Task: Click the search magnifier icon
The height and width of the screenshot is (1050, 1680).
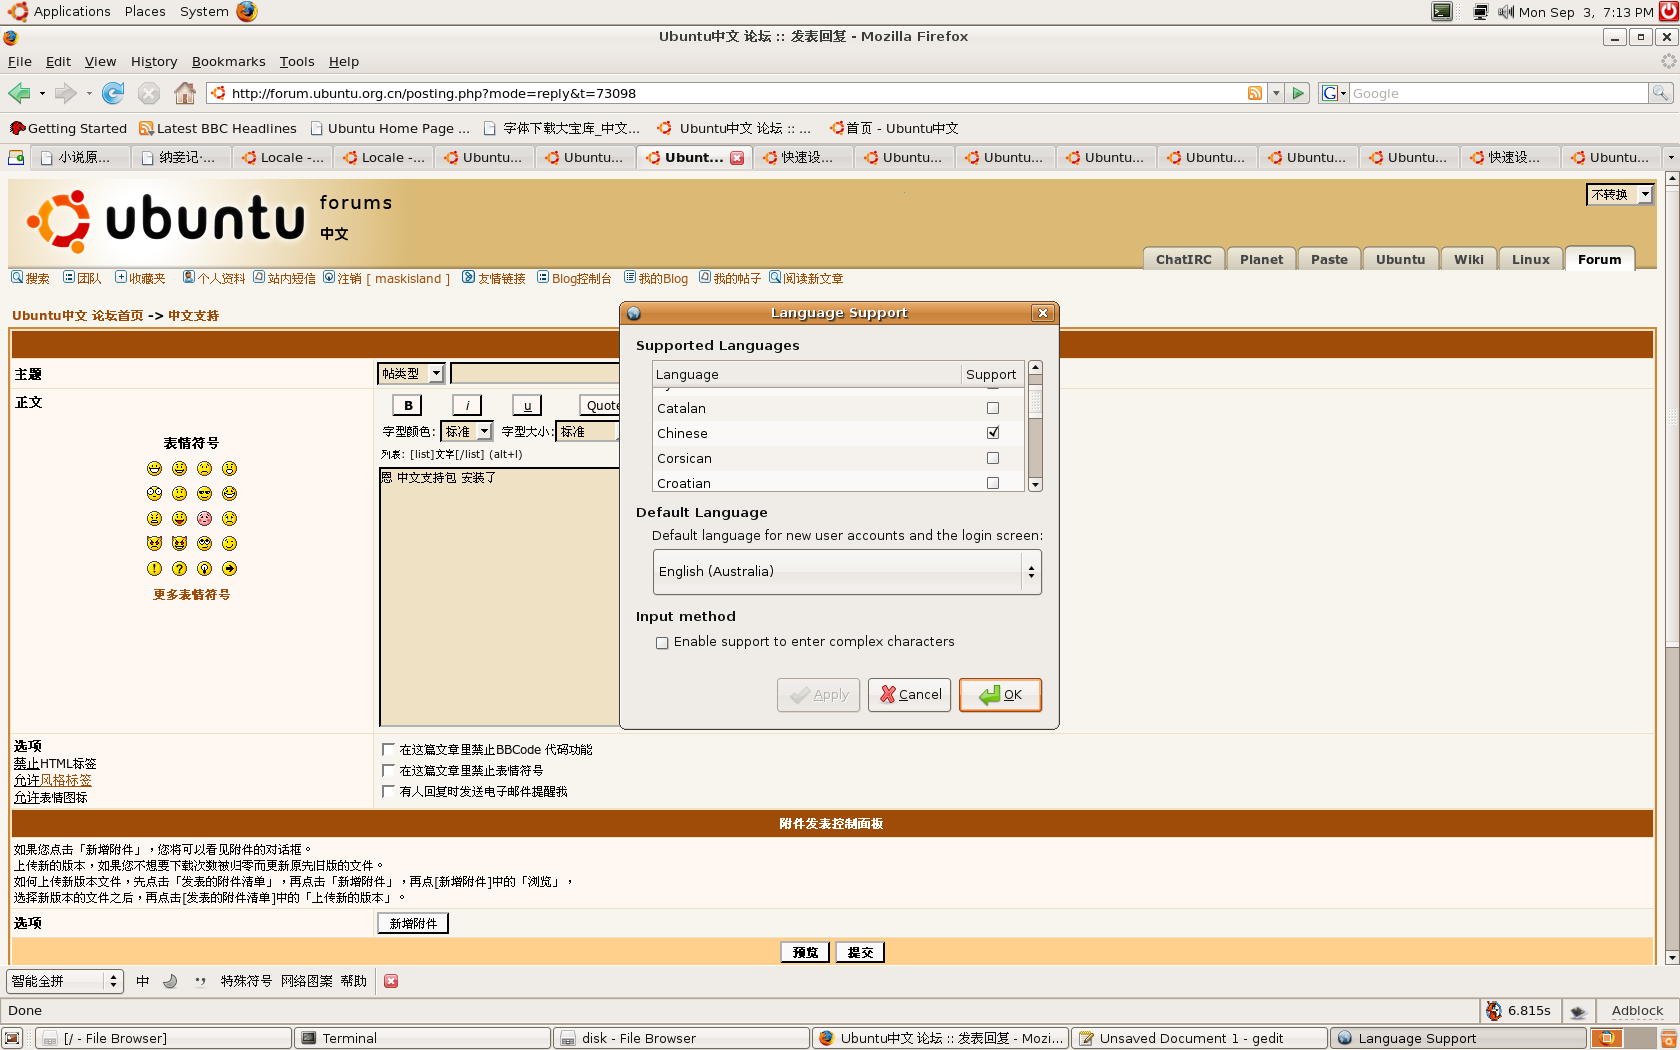Action: tap(1660, 93)
